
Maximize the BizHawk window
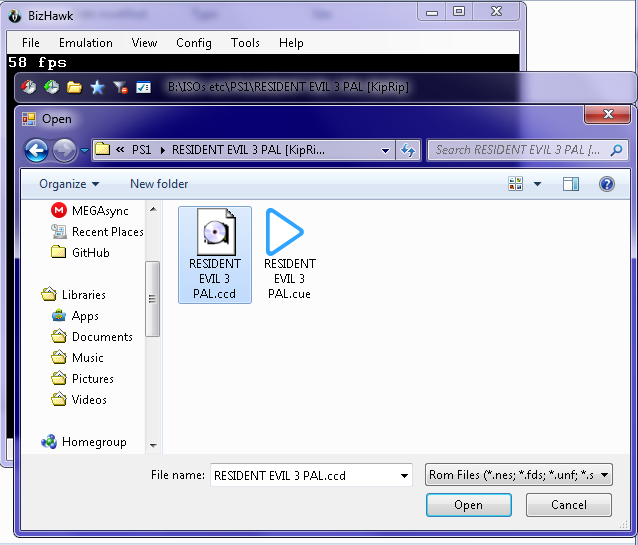[x=459, y=11]
